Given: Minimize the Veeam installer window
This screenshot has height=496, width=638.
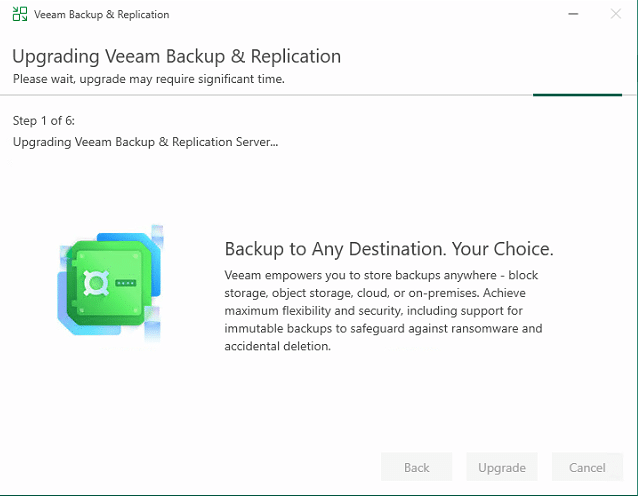Looking at the screenshot, I should pos(572,15).
